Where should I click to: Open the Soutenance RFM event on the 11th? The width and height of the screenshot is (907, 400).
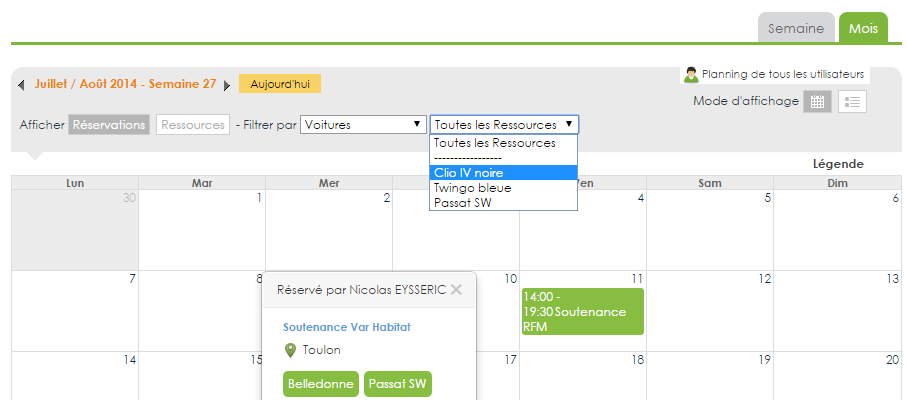tap(582, 312)
